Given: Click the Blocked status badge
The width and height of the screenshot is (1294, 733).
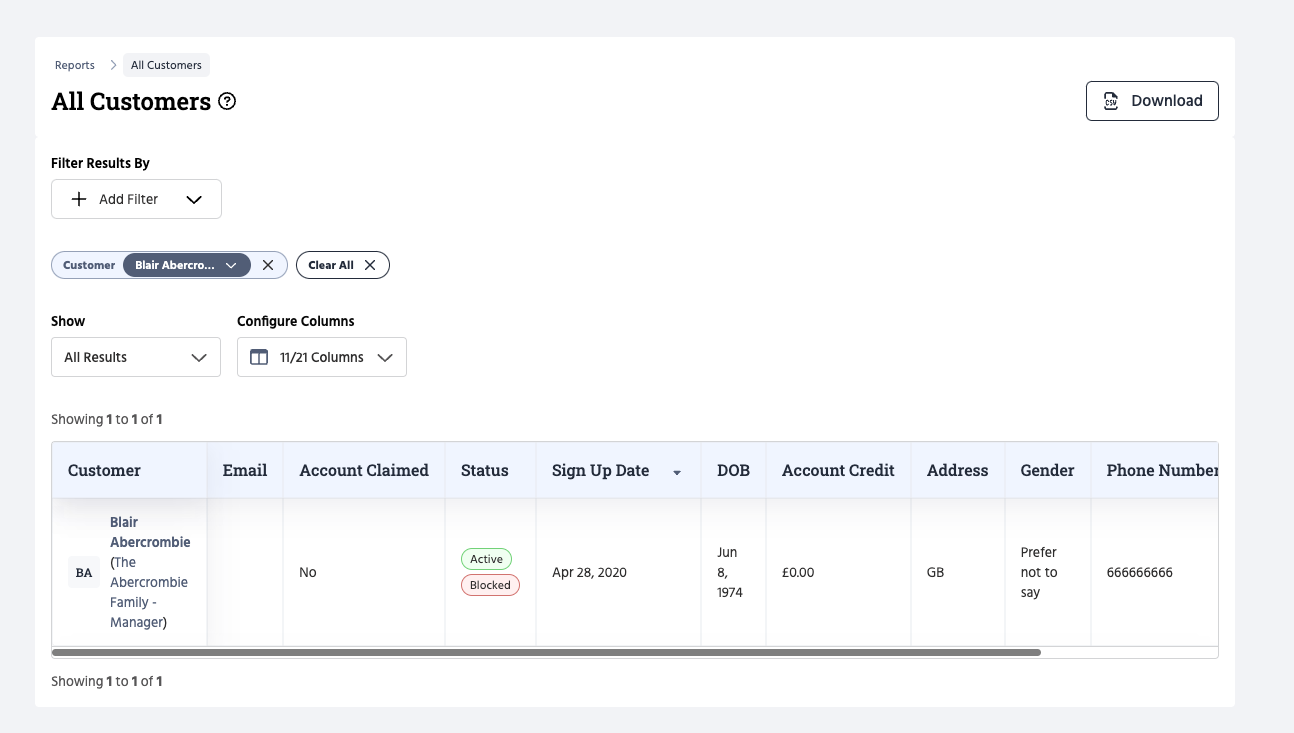Looking at the screenshot, I should pos(490,585).
